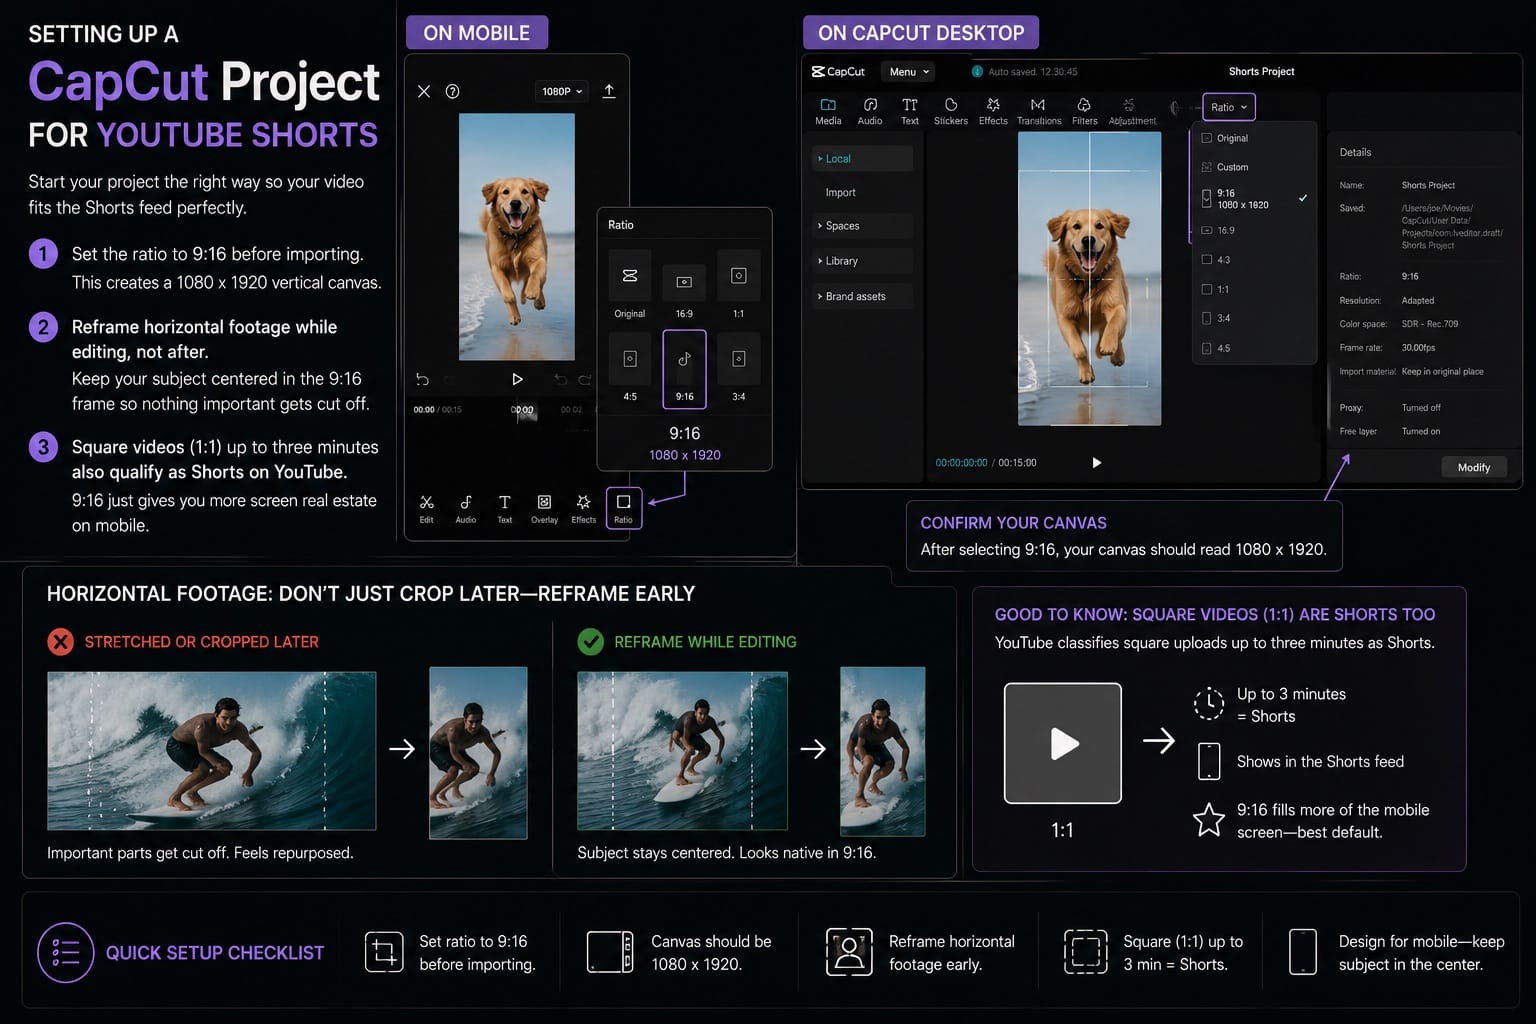Image resolution: width=1536 pixels, height=1024 pixels.
Task: Choose 4:5 in the mobile Ratio panel
Action: coord(630,369)
